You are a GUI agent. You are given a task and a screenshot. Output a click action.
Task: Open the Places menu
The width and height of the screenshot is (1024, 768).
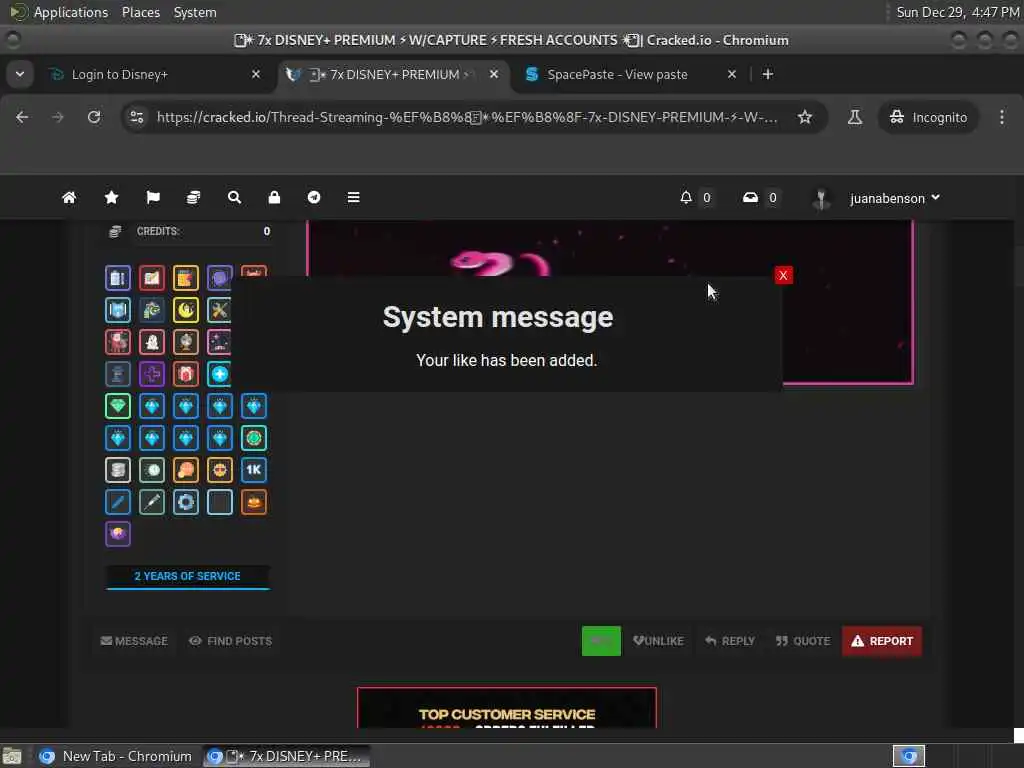pos(140,12)
